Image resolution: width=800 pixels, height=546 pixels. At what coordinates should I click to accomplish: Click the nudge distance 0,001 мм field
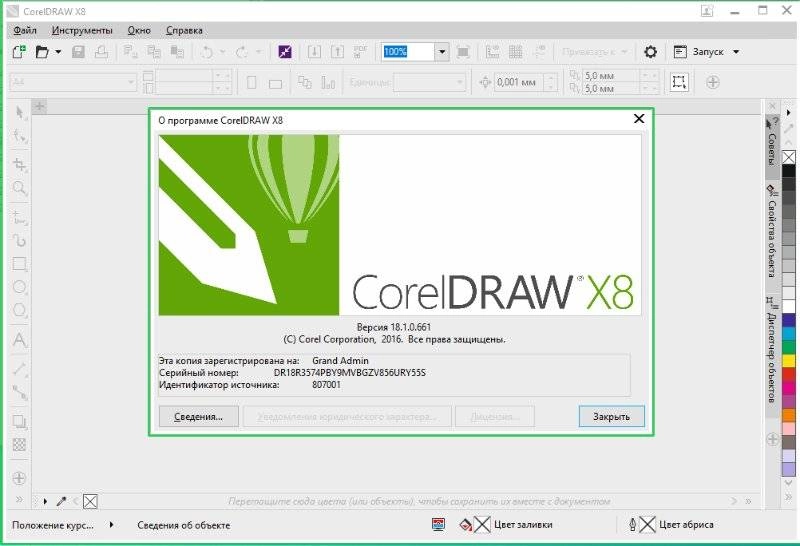(x=518, y=82)
